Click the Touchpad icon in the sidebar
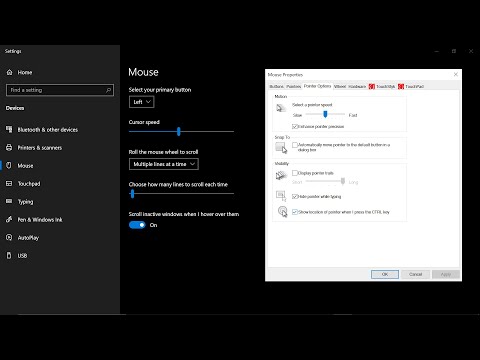Screen dimensions: 480x360 pyautogui.click(x=9, y=183)
